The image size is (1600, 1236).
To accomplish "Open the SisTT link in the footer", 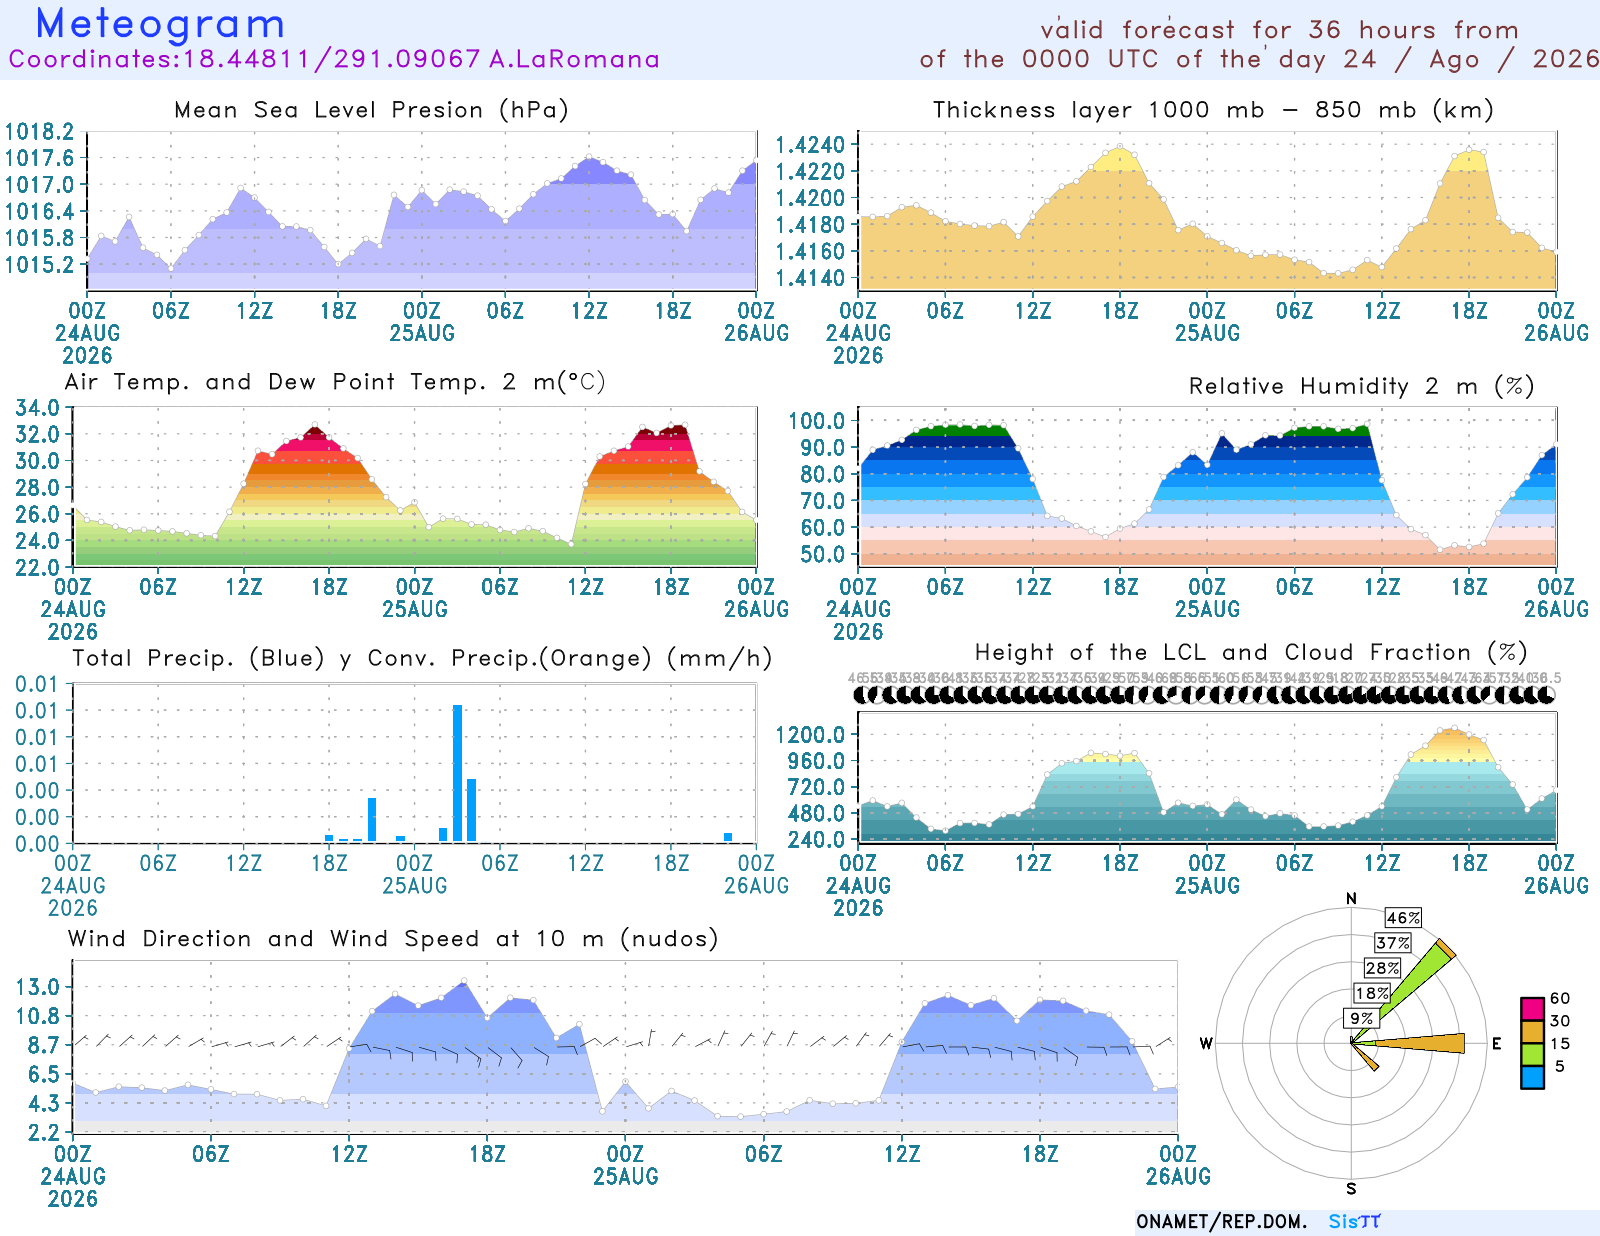I will pos(1354,1221).
